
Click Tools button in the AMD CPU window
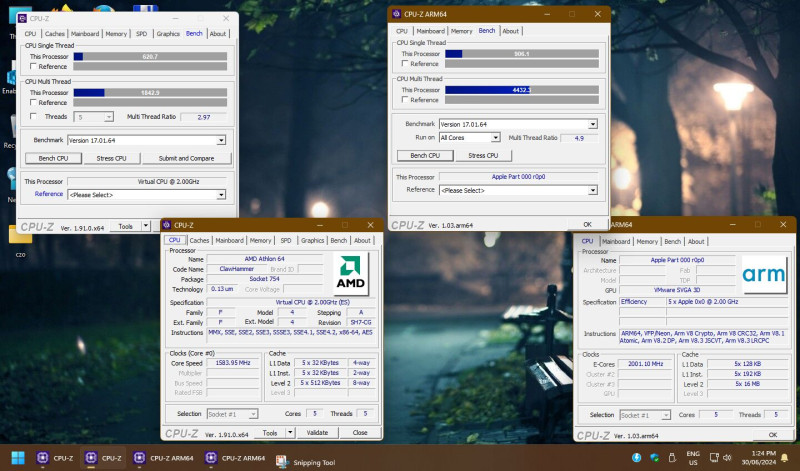(x=270, y=433)
